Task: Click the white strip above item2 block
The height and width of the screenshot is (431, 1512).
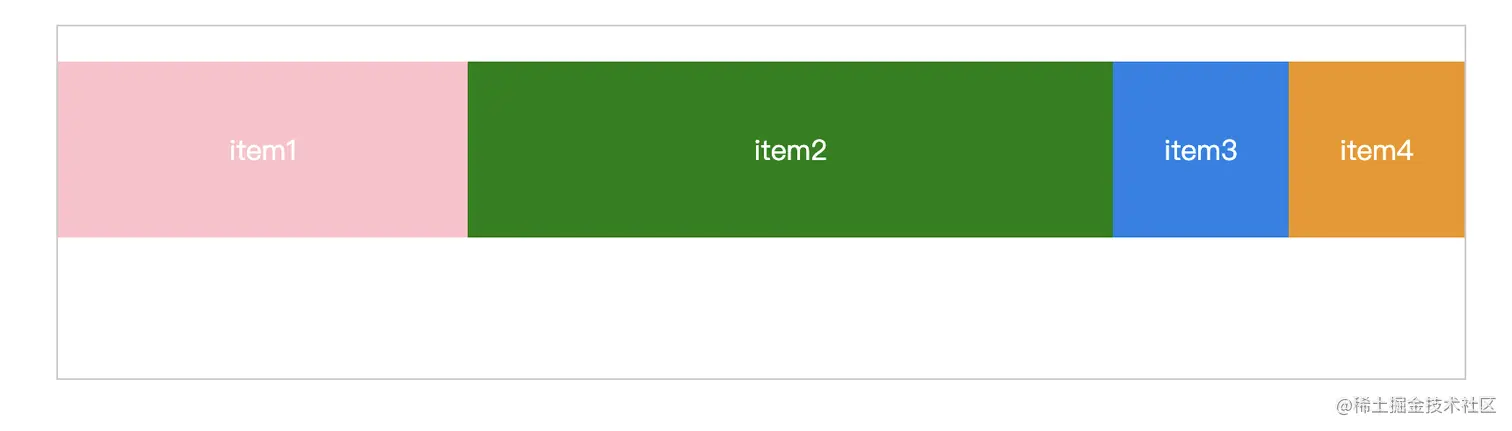Action: 790,44
